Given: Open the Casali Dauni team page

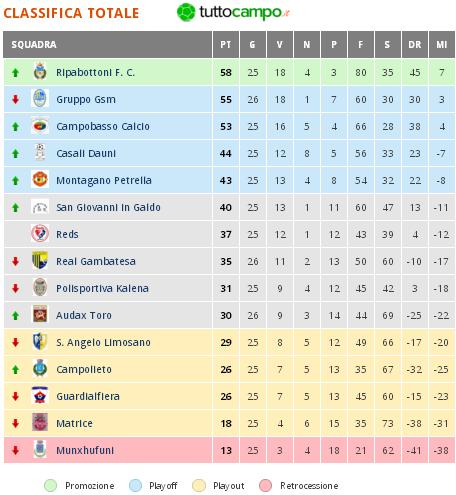Looking at the screenshot, I should tap(86, 153).
